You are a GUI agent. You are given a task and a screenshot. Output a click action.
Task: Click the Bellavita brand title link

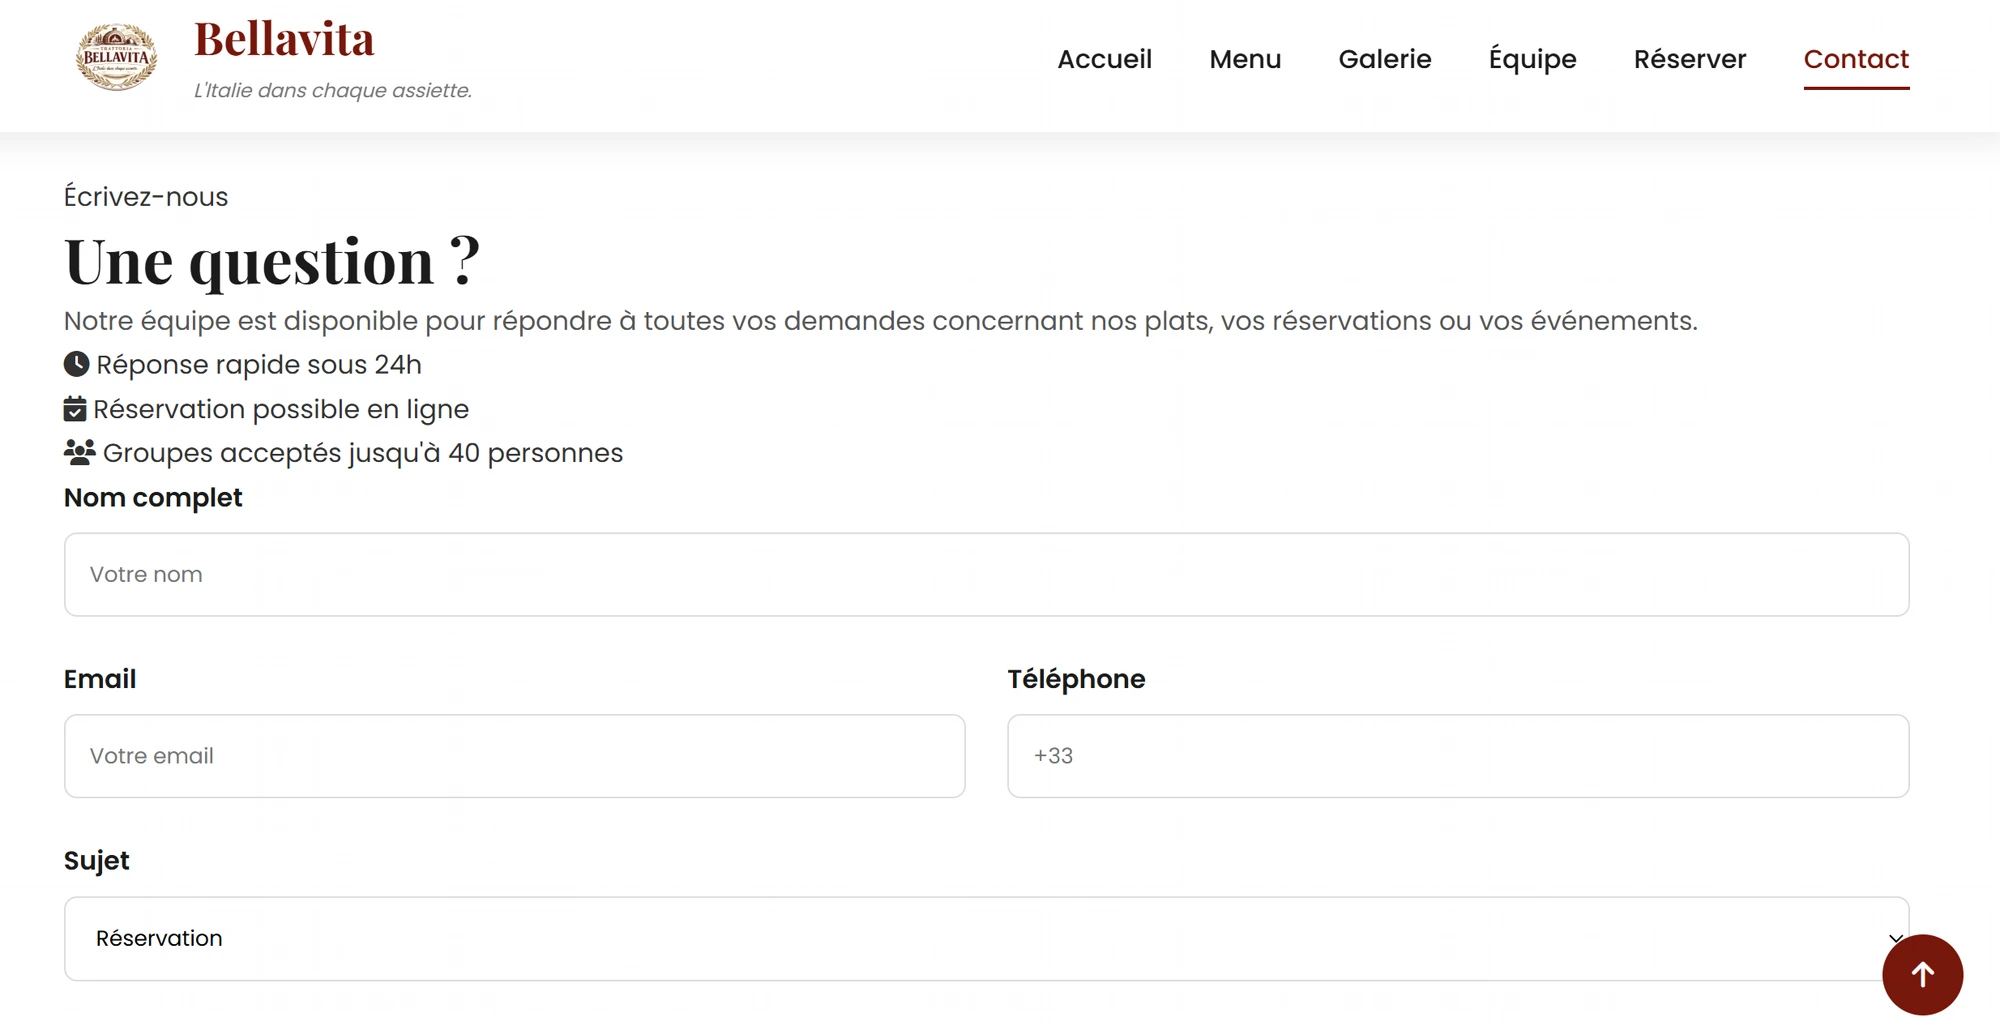coord(284,40)
